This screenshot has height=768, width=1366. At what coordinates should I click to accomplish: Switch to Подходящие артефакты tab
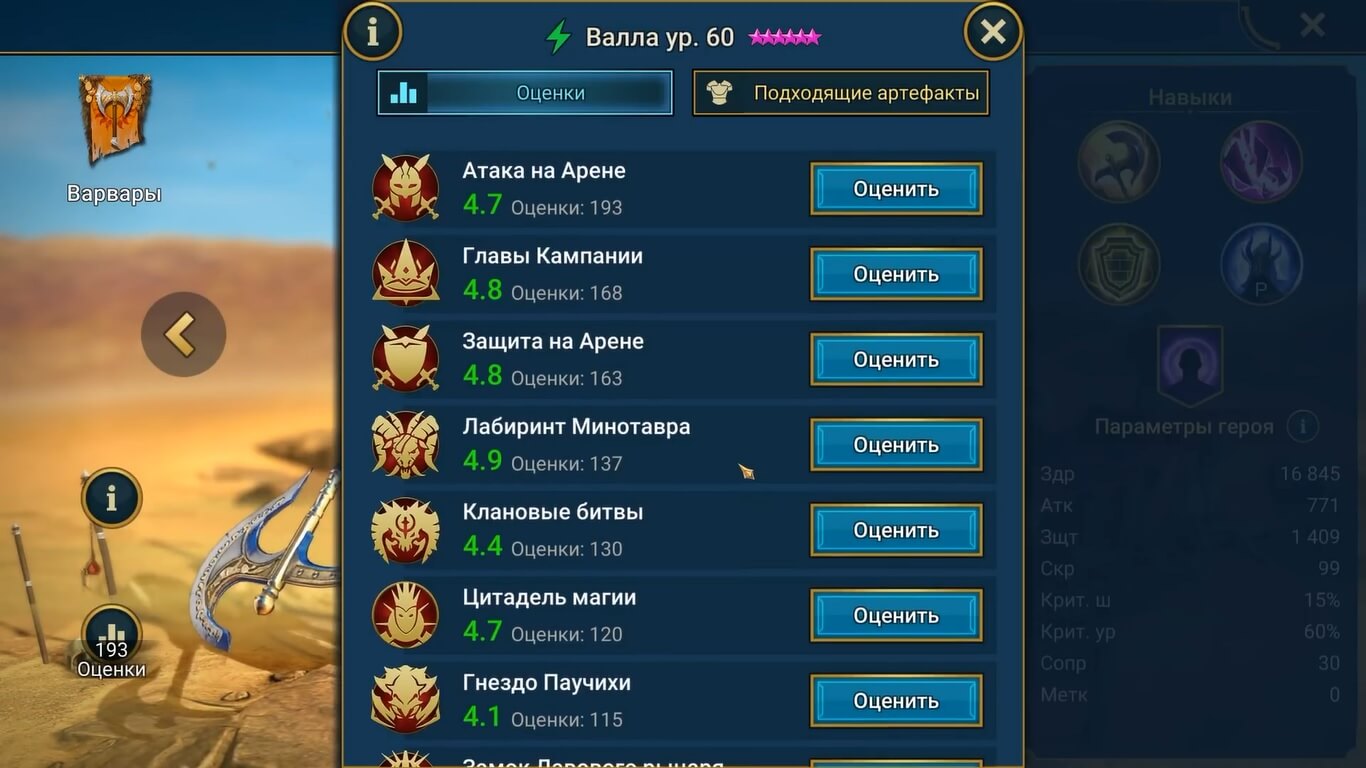tap(841, 93)
